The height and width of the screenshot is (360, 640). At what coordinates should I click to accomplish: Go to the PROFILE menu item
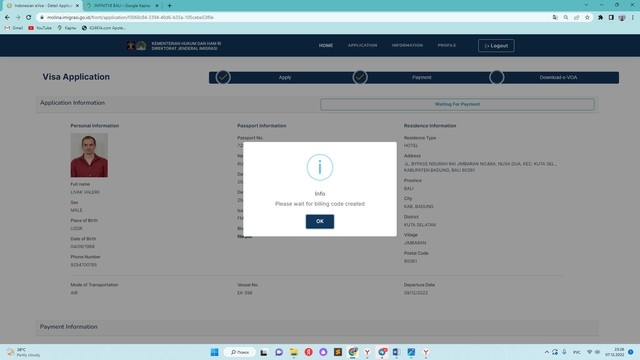click(447, 45)
